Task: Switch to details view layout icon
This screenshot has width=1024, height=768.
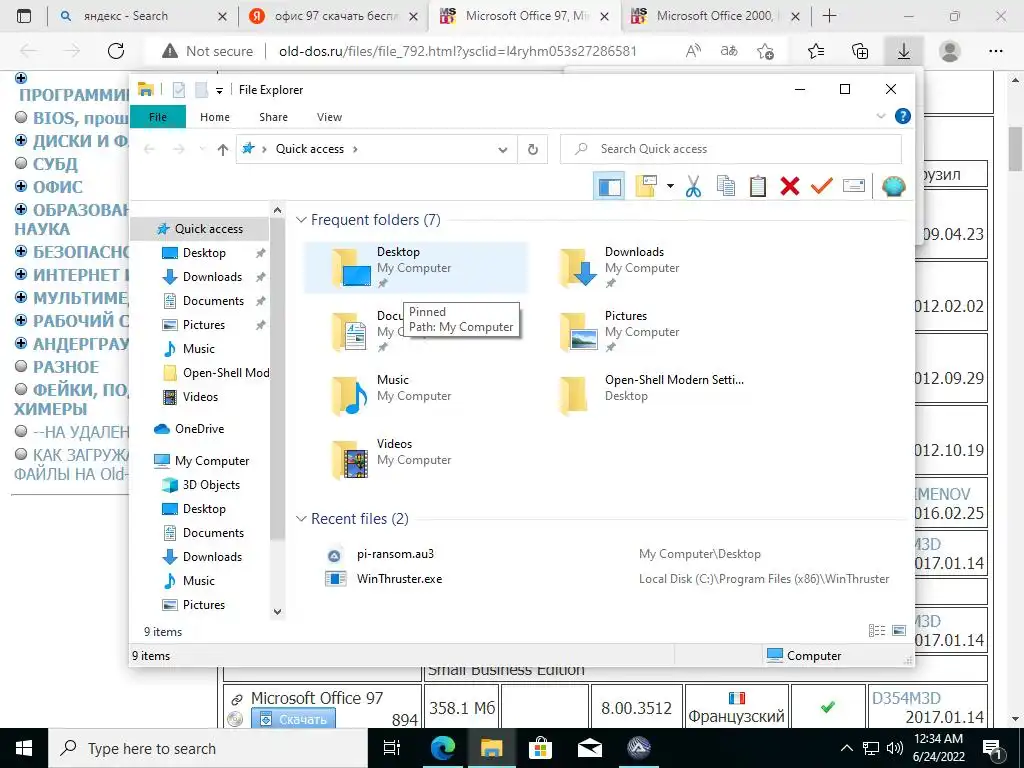Action: click(876, 631)
